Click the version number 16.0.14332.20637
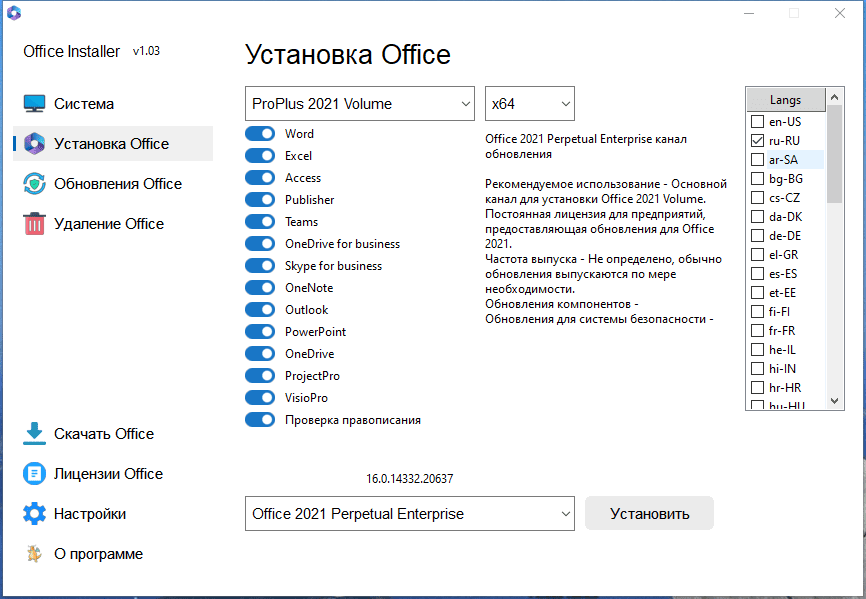Image resolution: width=866 pixels, height=599 pixels. (x=410, y=479)
